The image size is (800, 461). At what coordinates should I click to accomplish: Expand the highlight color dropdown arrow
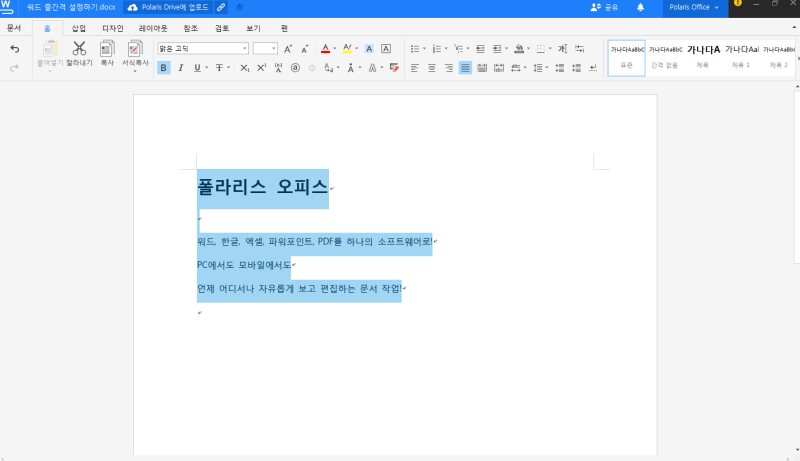pos(357,49)
